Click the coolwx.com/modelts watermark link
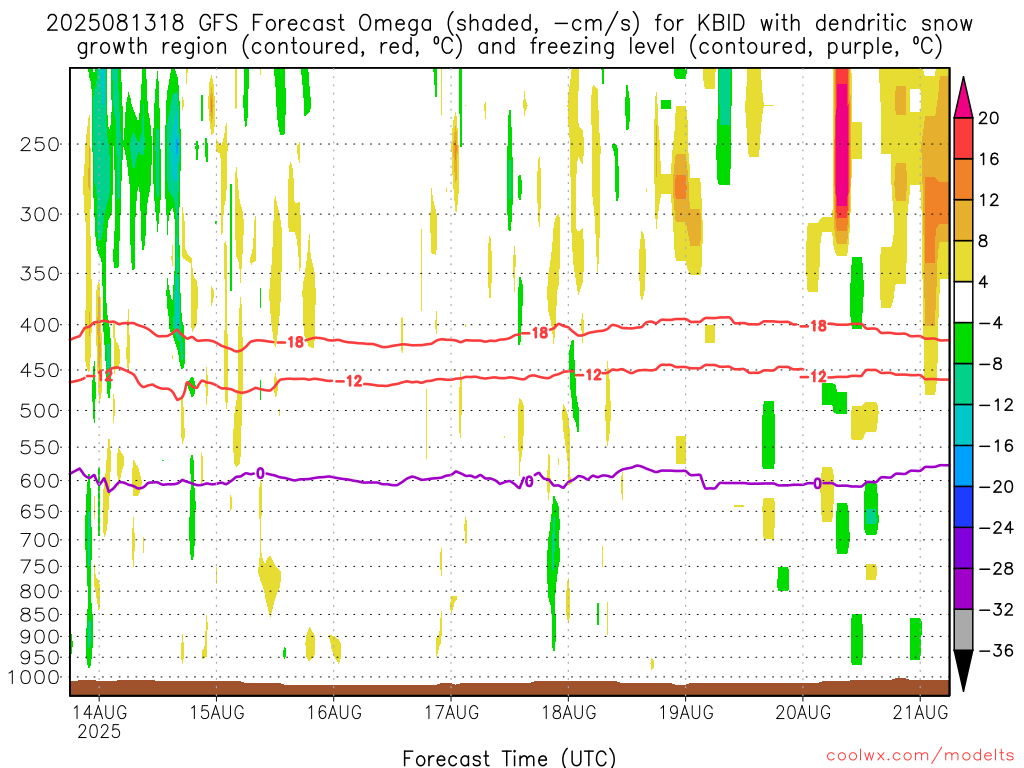Screen dimensions: 1024x768 920,756
